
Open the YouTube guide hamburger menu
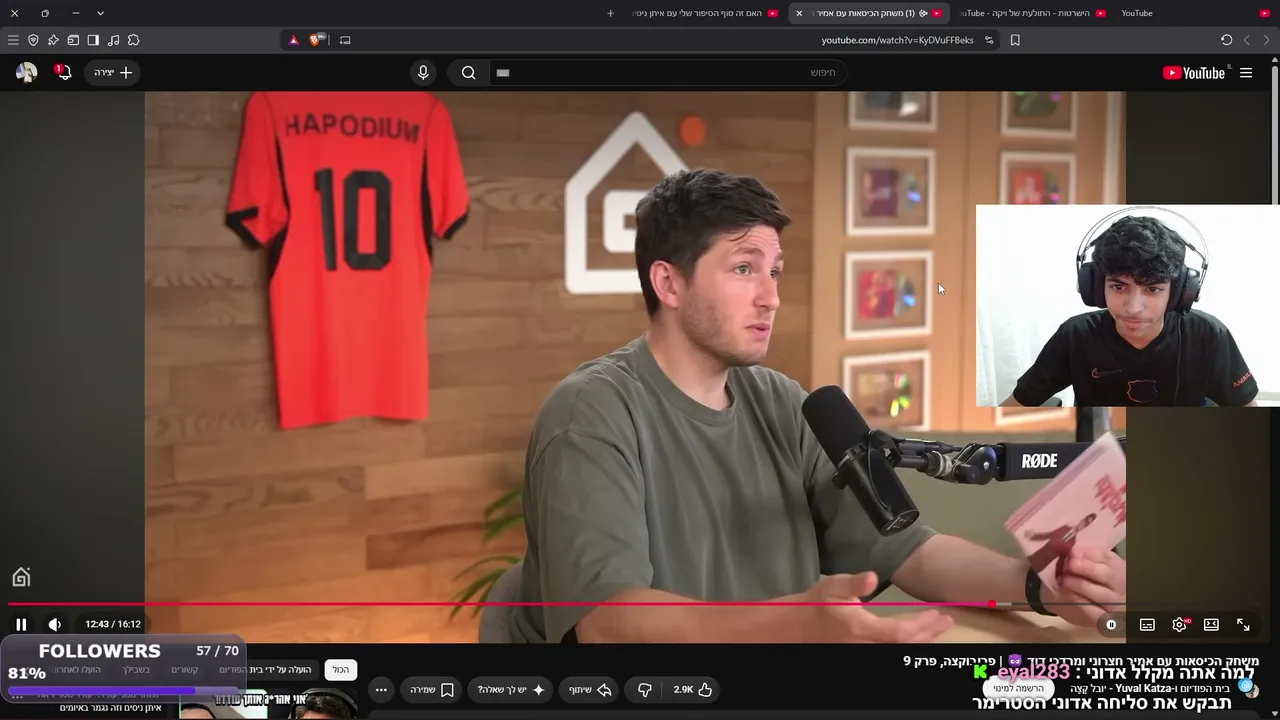pyautogui.click(x=1246, y=72)
